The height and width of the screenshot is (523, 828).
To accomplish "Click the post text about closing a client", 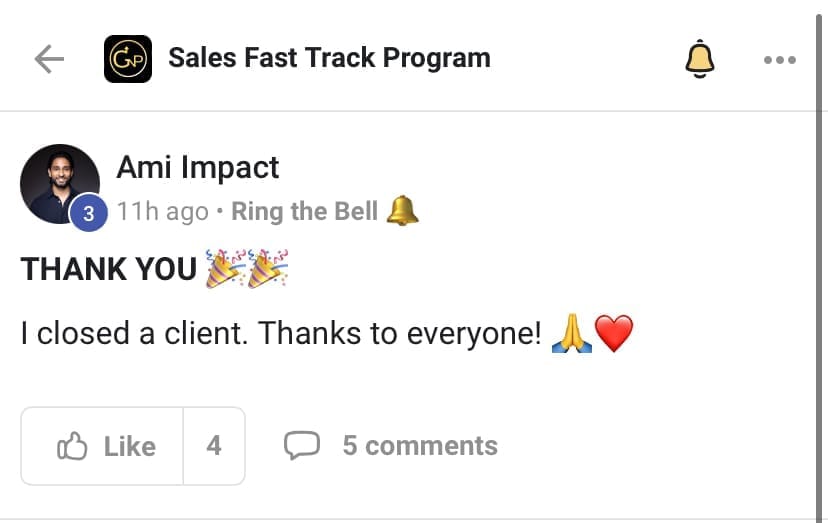I will pyautogui.click(x=280, y=334).
